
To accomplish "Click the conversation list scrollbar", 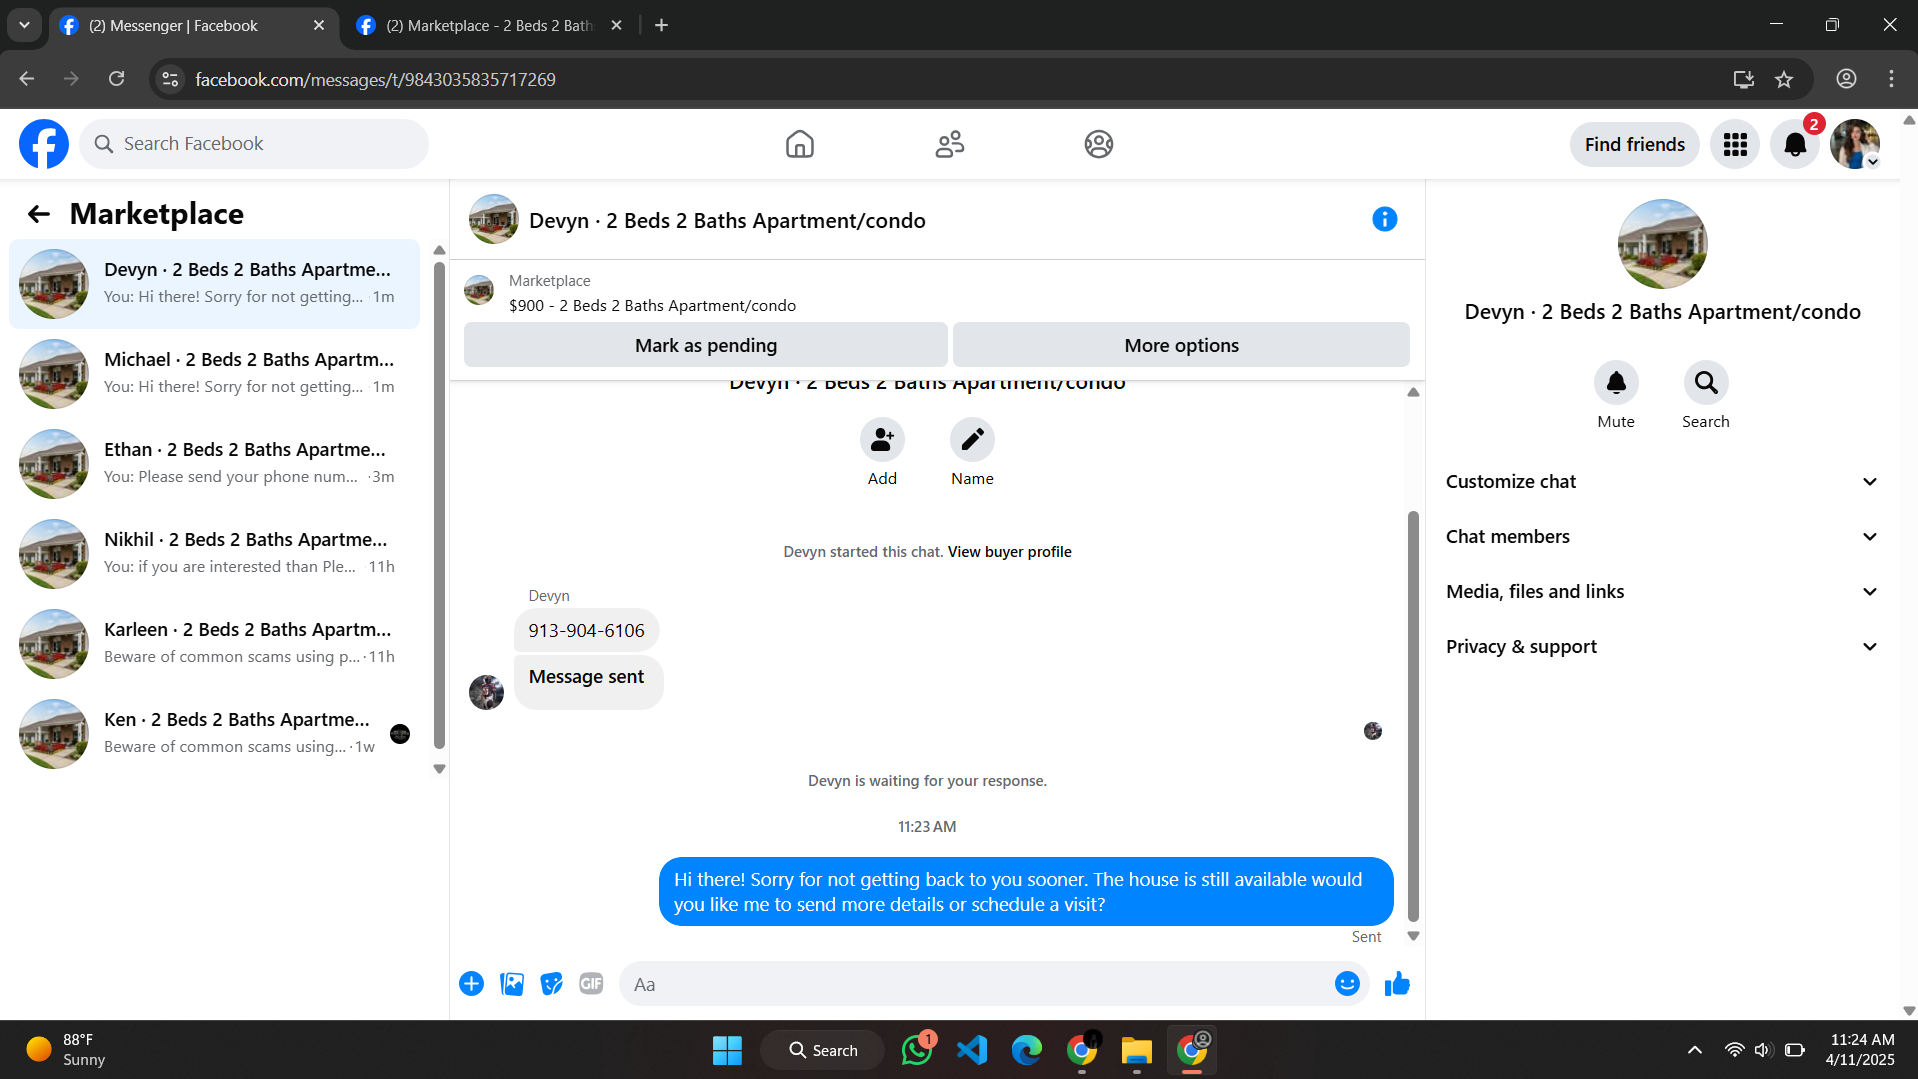I will 439,505.
